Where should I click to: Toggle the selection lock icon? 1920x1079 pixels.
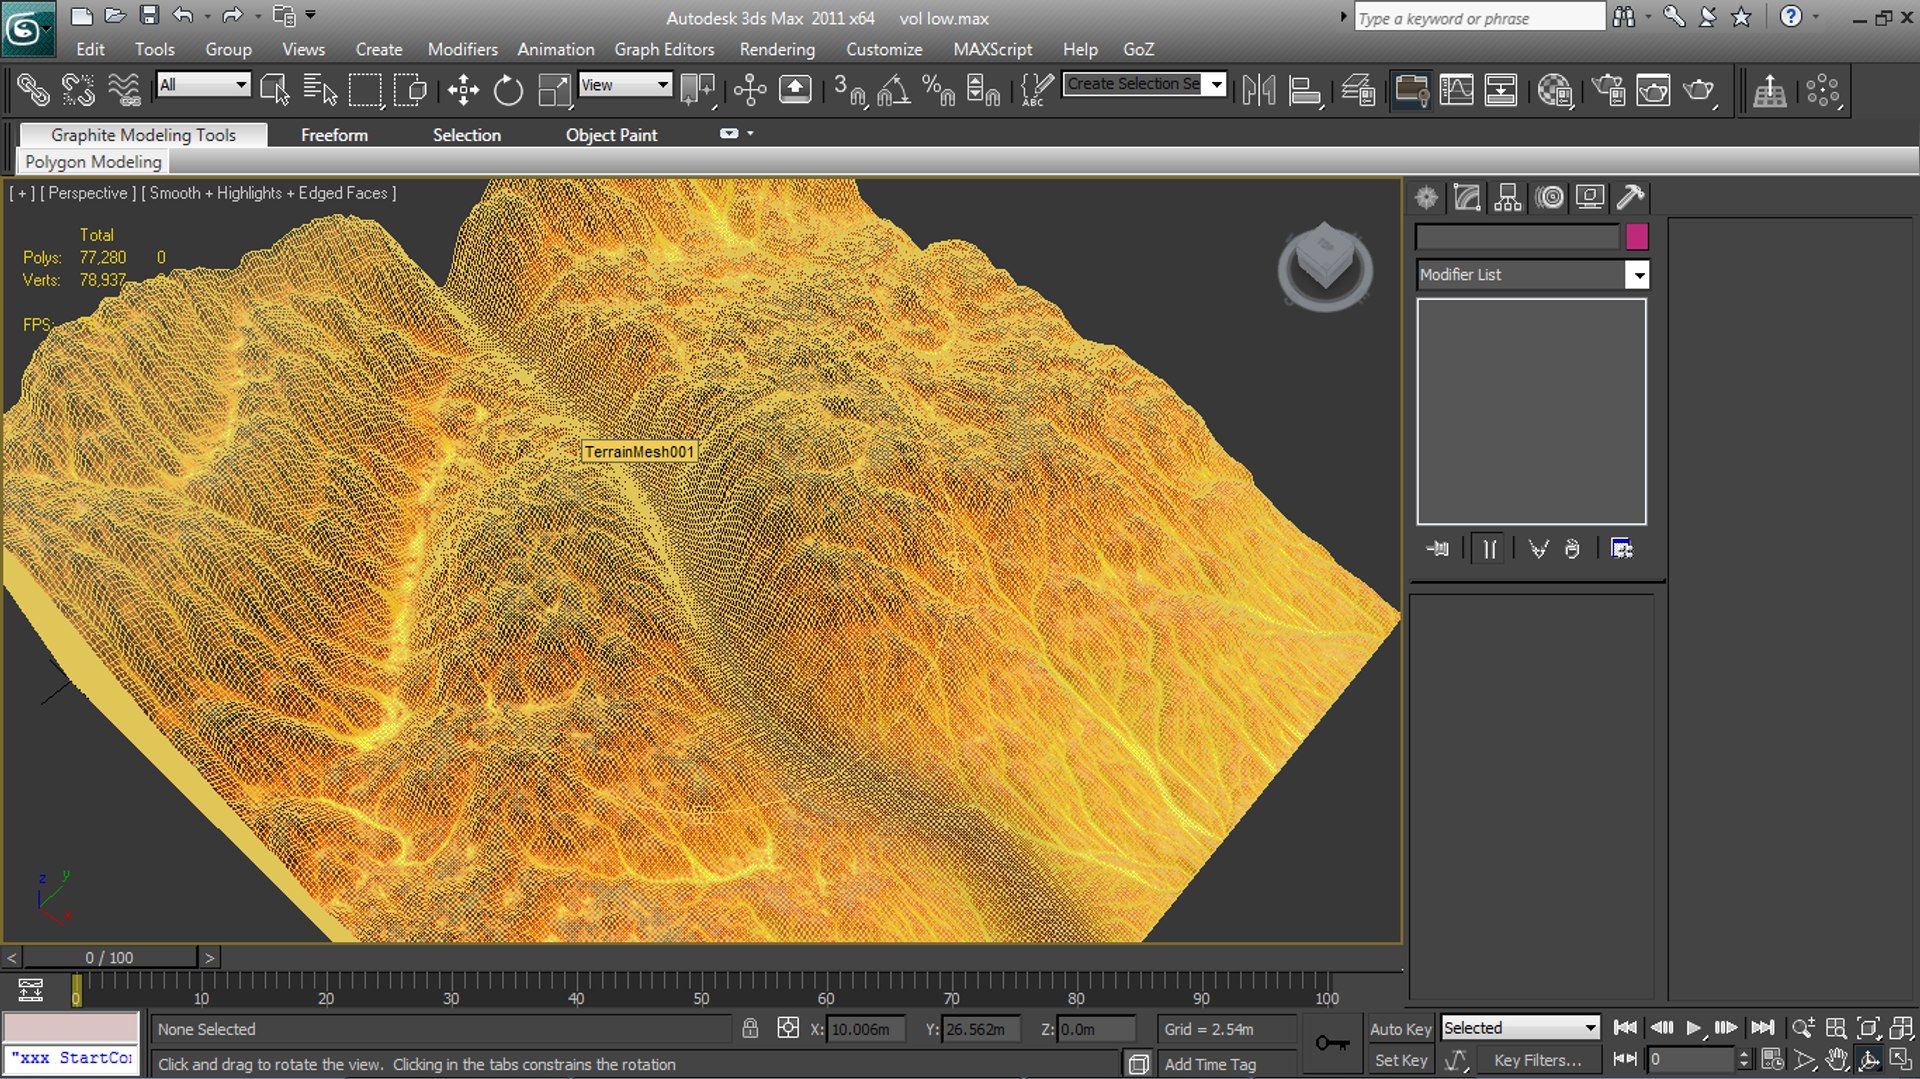[x=750, y=1028]
